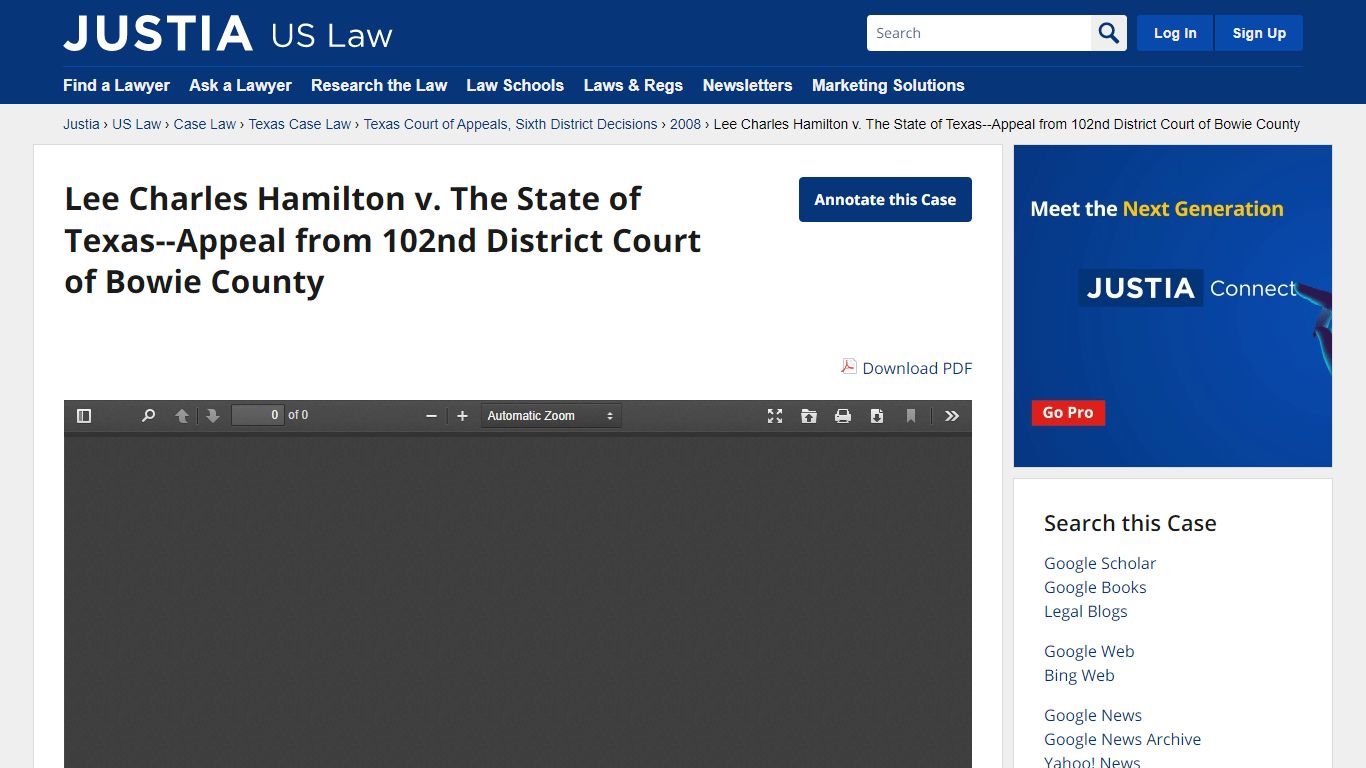Image resolution: width=1366 pixels, height=768 pixels.
Task: Click Annotate this Case button
Action: pos(885,200)
